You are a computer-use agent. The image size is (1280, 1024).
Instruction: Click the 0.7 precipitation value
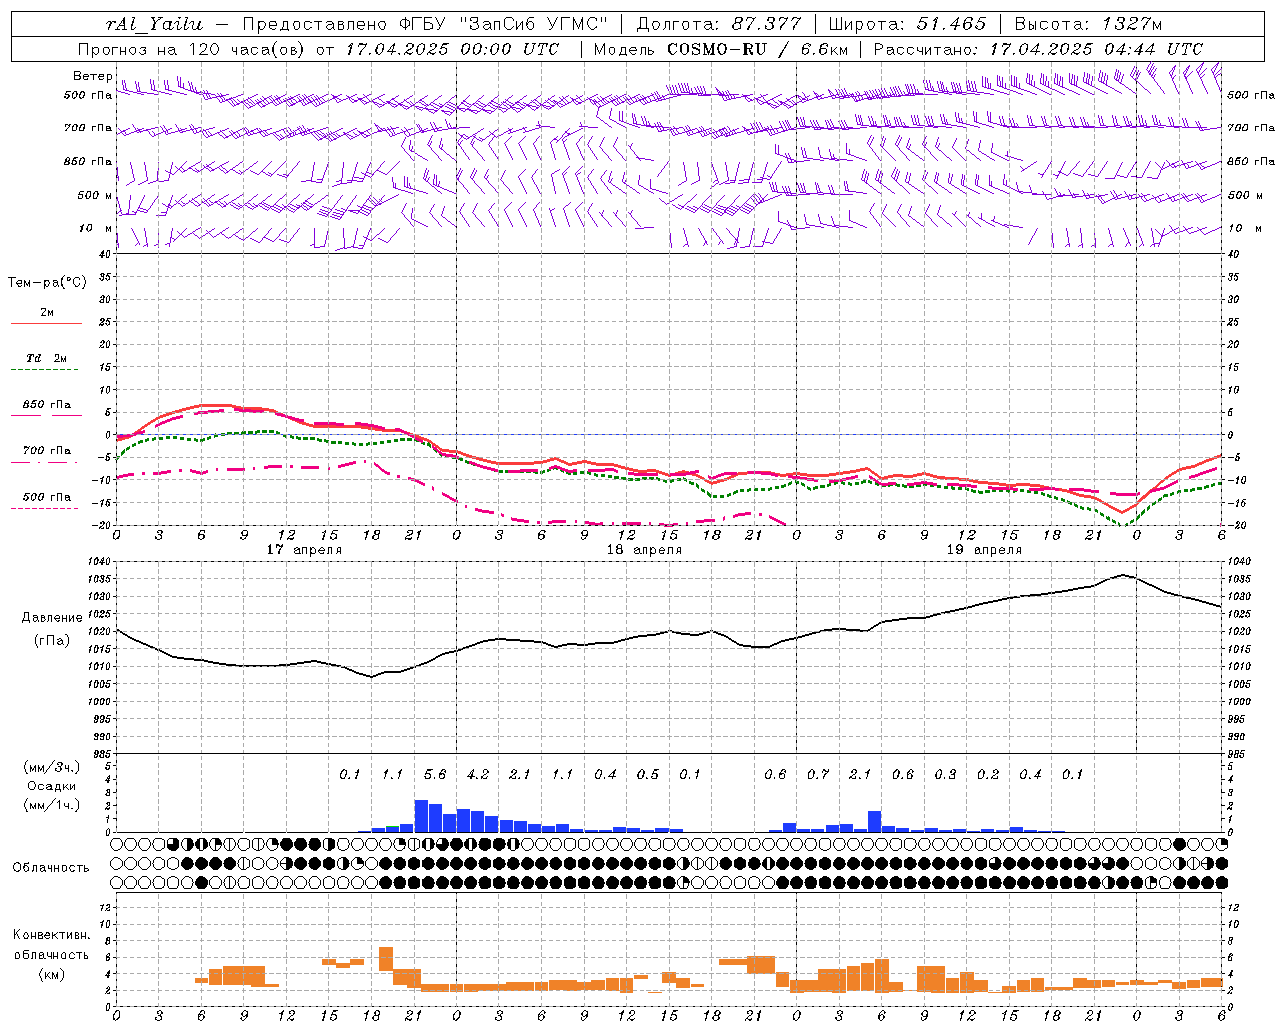coord(818,775)
